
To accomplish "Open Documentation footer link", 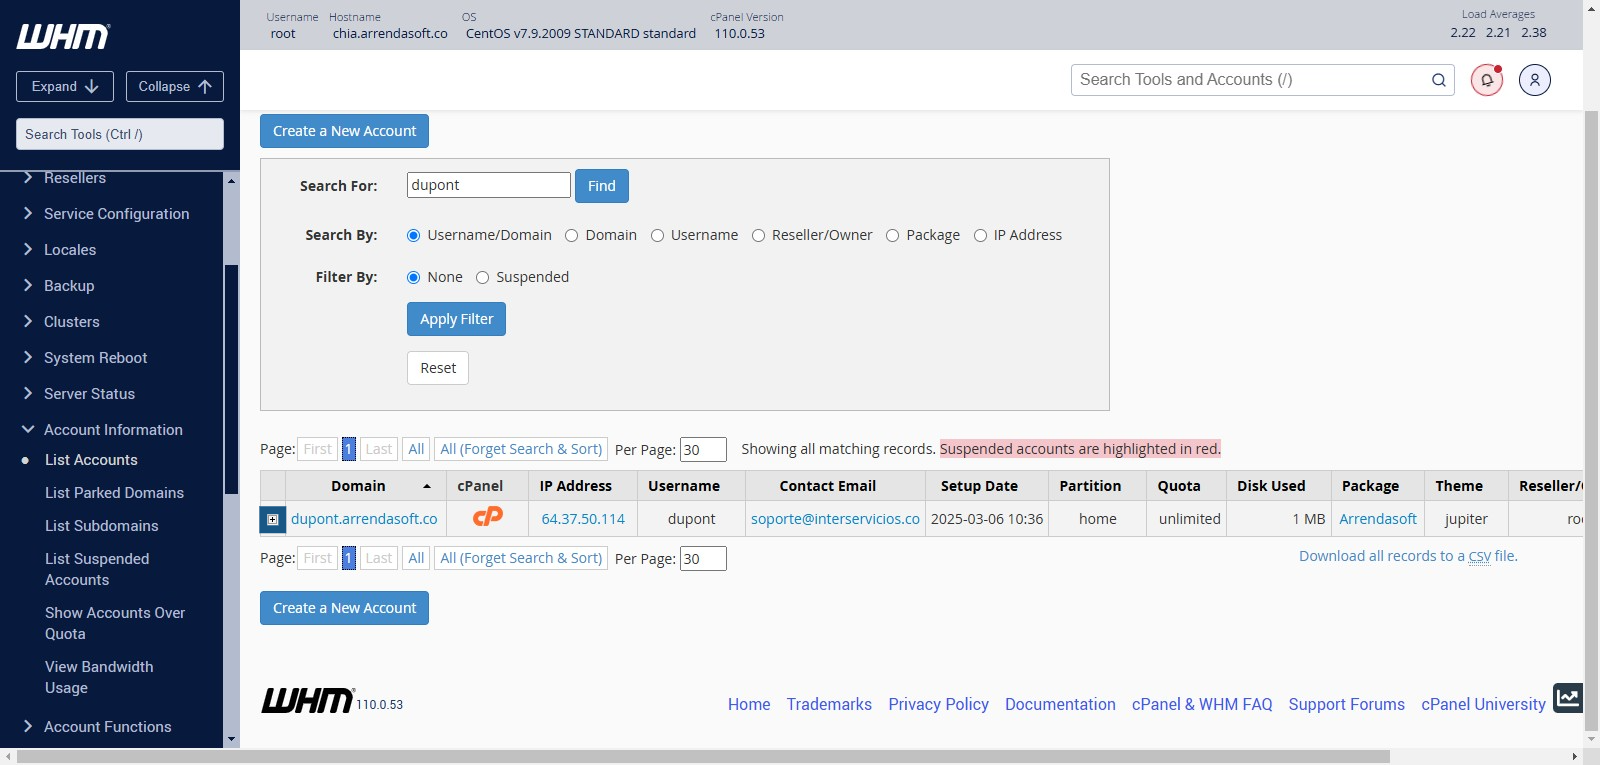I will (x=1060, y=704).
